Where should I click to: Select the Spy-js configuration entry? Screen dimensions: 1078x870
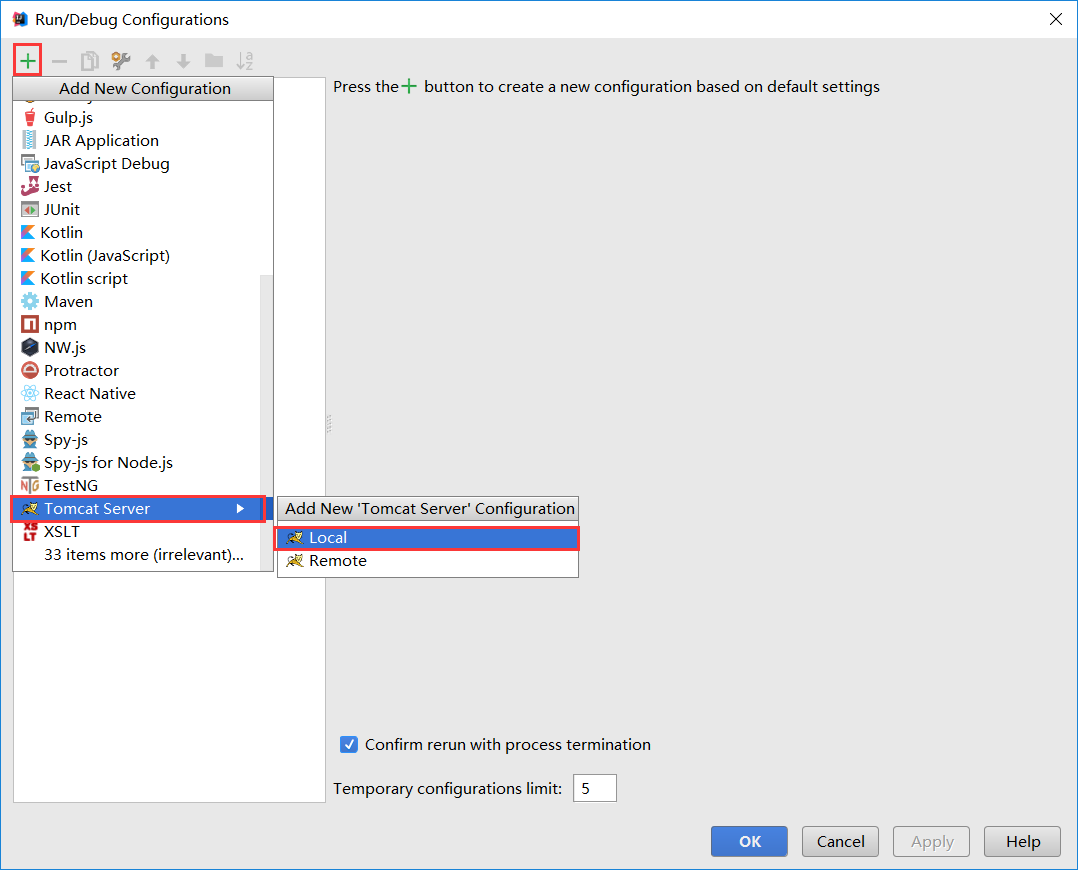[x=136, y=440]
